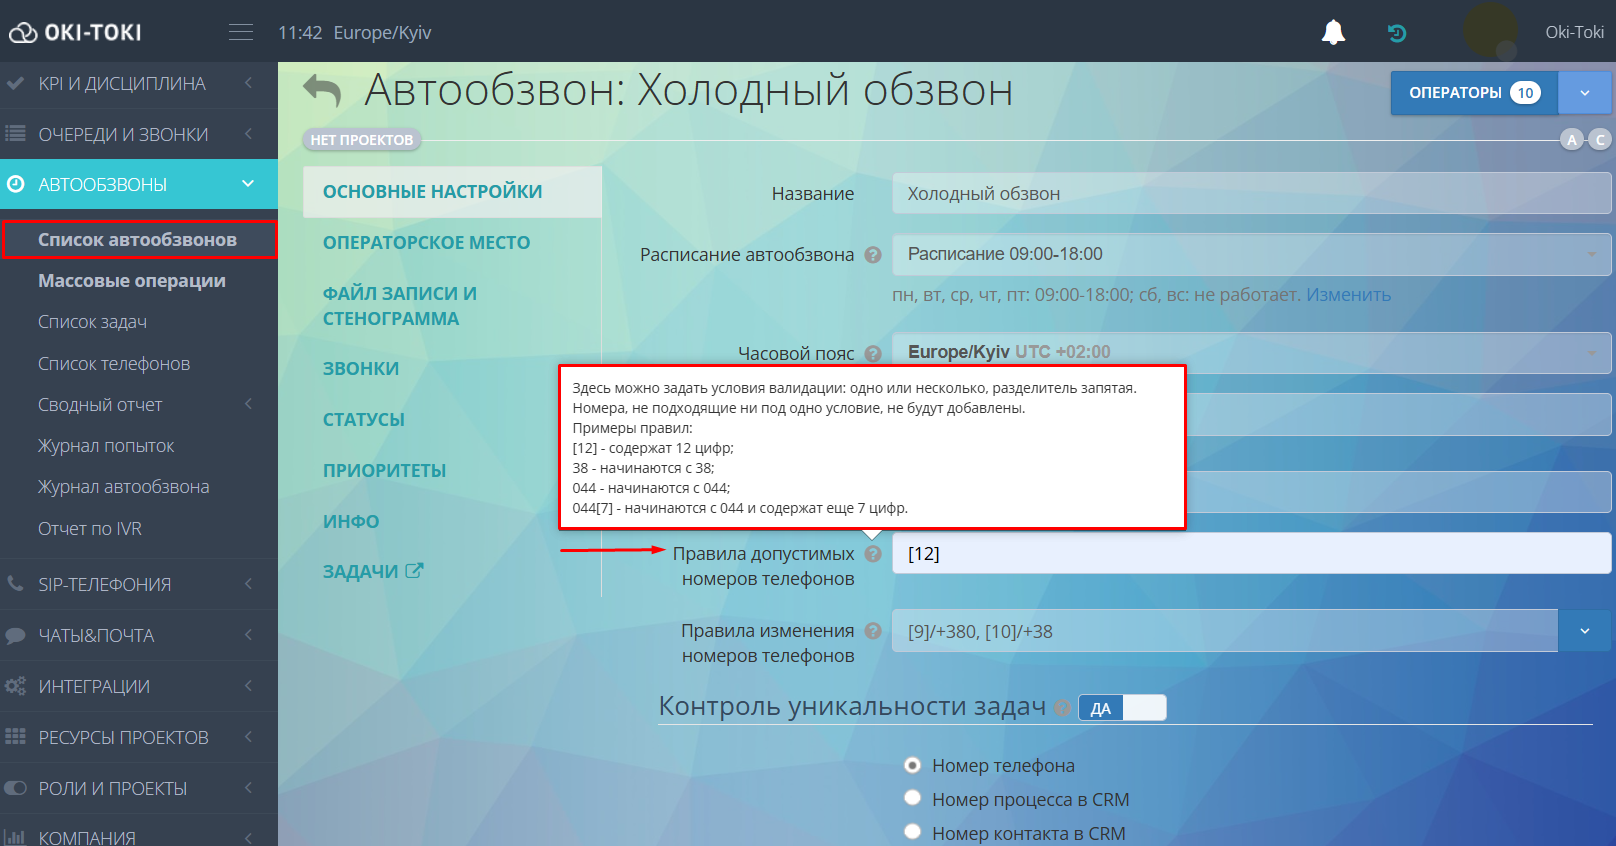Screen dimensions: 1616x846
Task: Open Журнал автообзвона
Action: click(x=124, y=487)
